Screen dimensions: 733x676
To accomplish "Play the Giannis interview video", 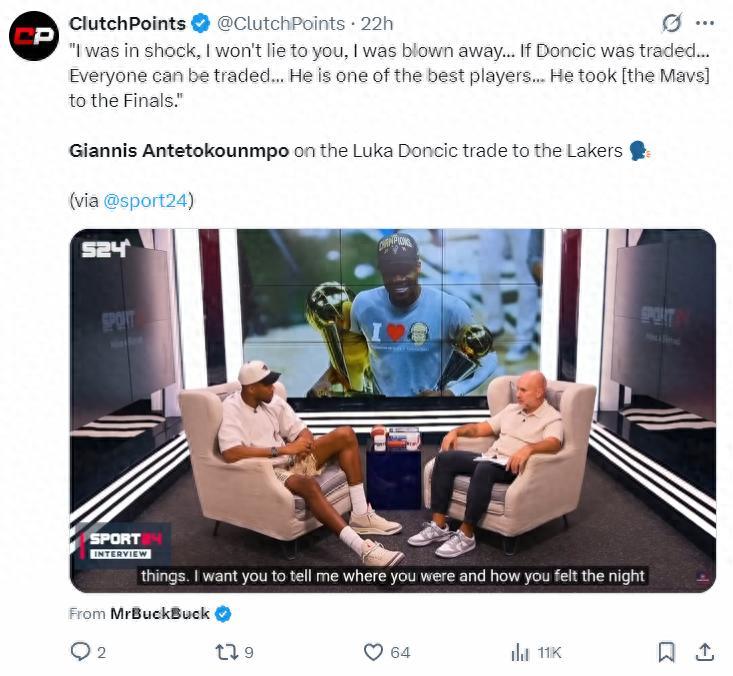I will click(x=393, y=410).
